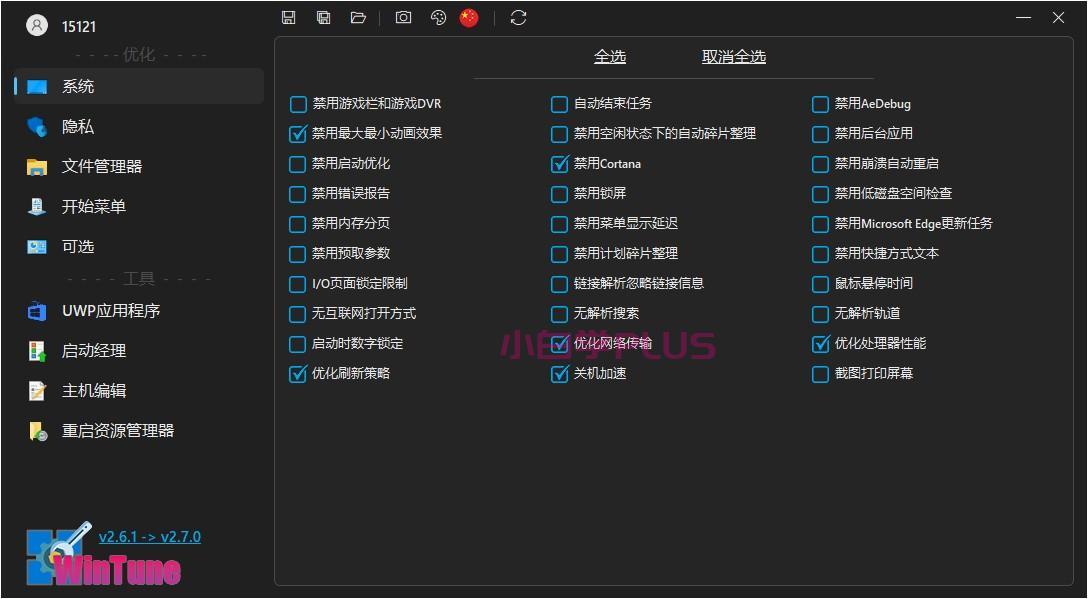Viewport: 1088px width, 599px height.
Task: Open the folder load icon in toolbar
Action: point(358,18)
